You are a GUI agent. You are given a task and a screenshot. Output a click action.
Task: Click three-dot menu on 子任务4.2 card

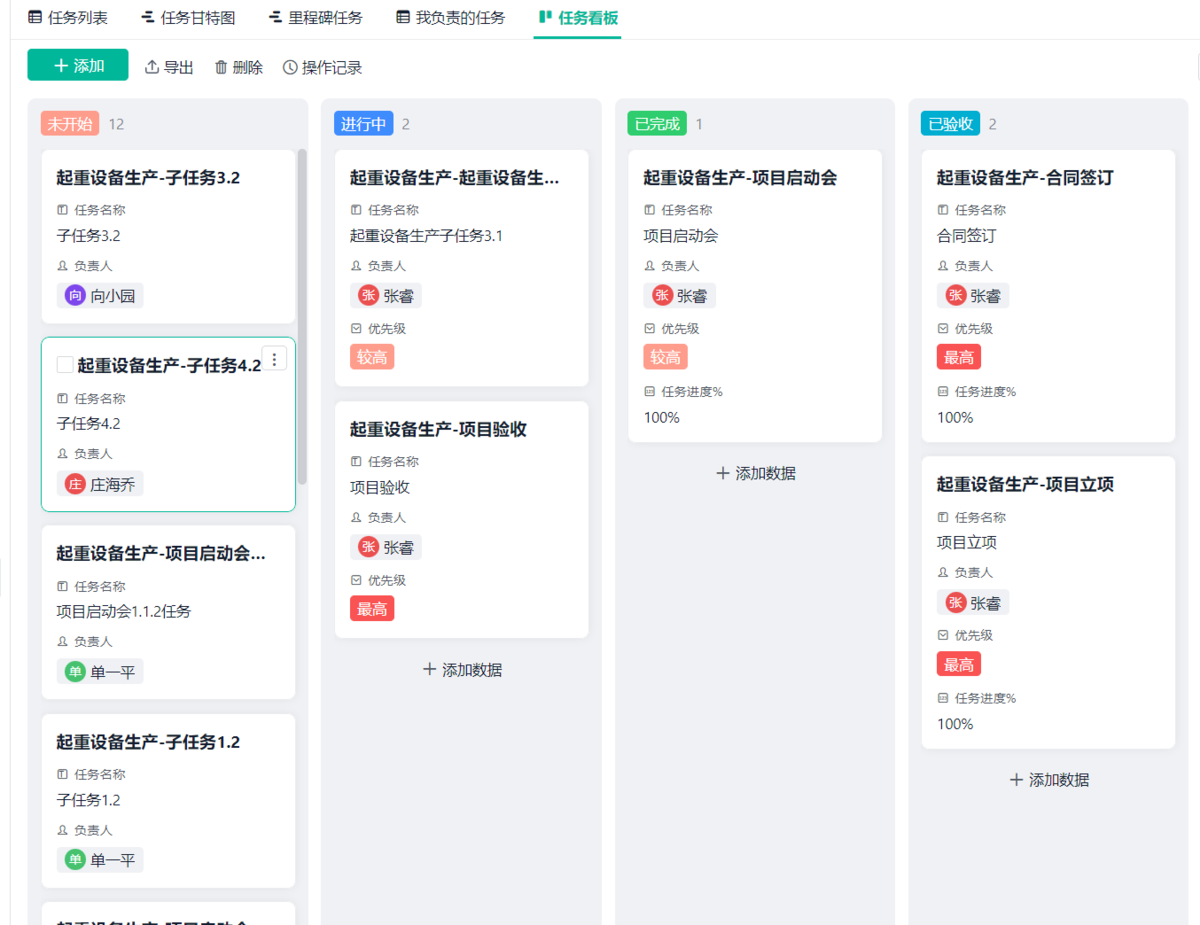click(274, 358)
